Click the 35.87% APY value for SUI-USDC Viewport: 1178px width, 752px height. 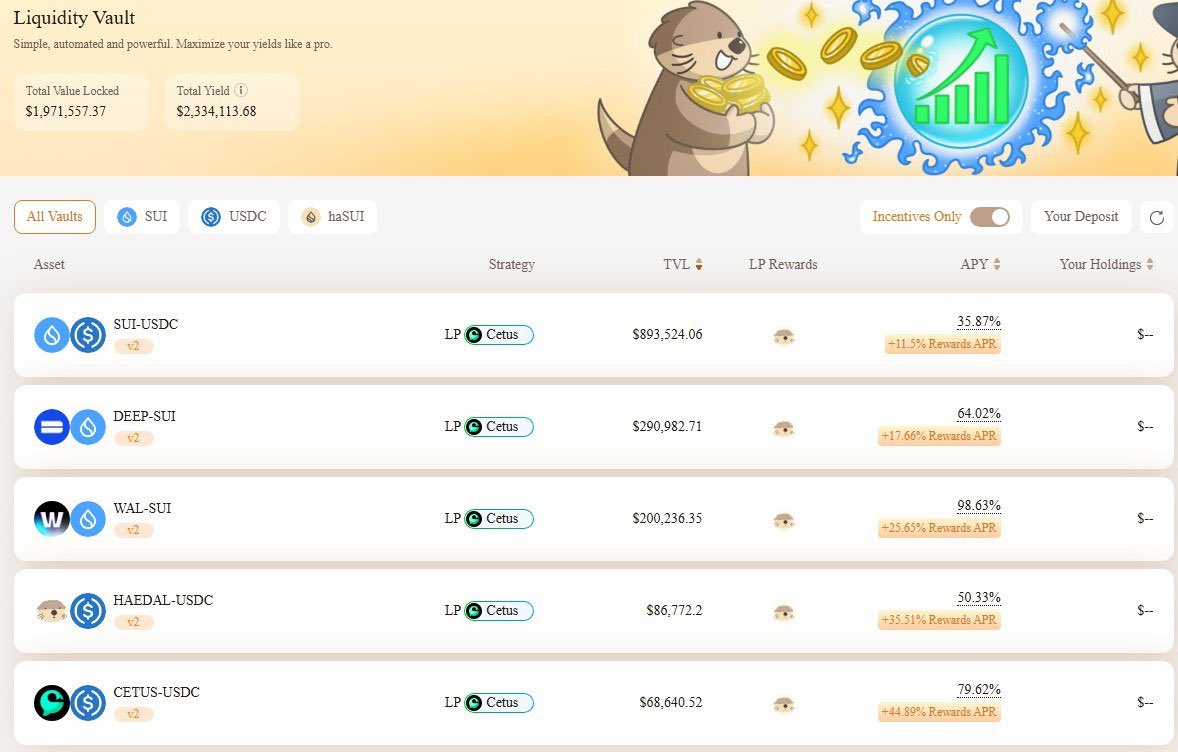(x=978, y=321)
